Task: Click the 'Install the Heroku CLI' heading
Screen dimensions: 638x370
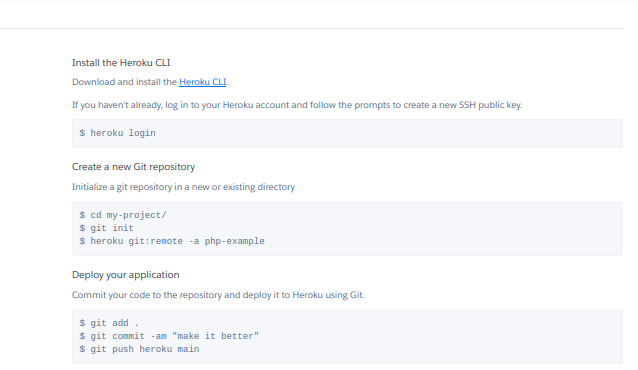Action: (121, 63)
